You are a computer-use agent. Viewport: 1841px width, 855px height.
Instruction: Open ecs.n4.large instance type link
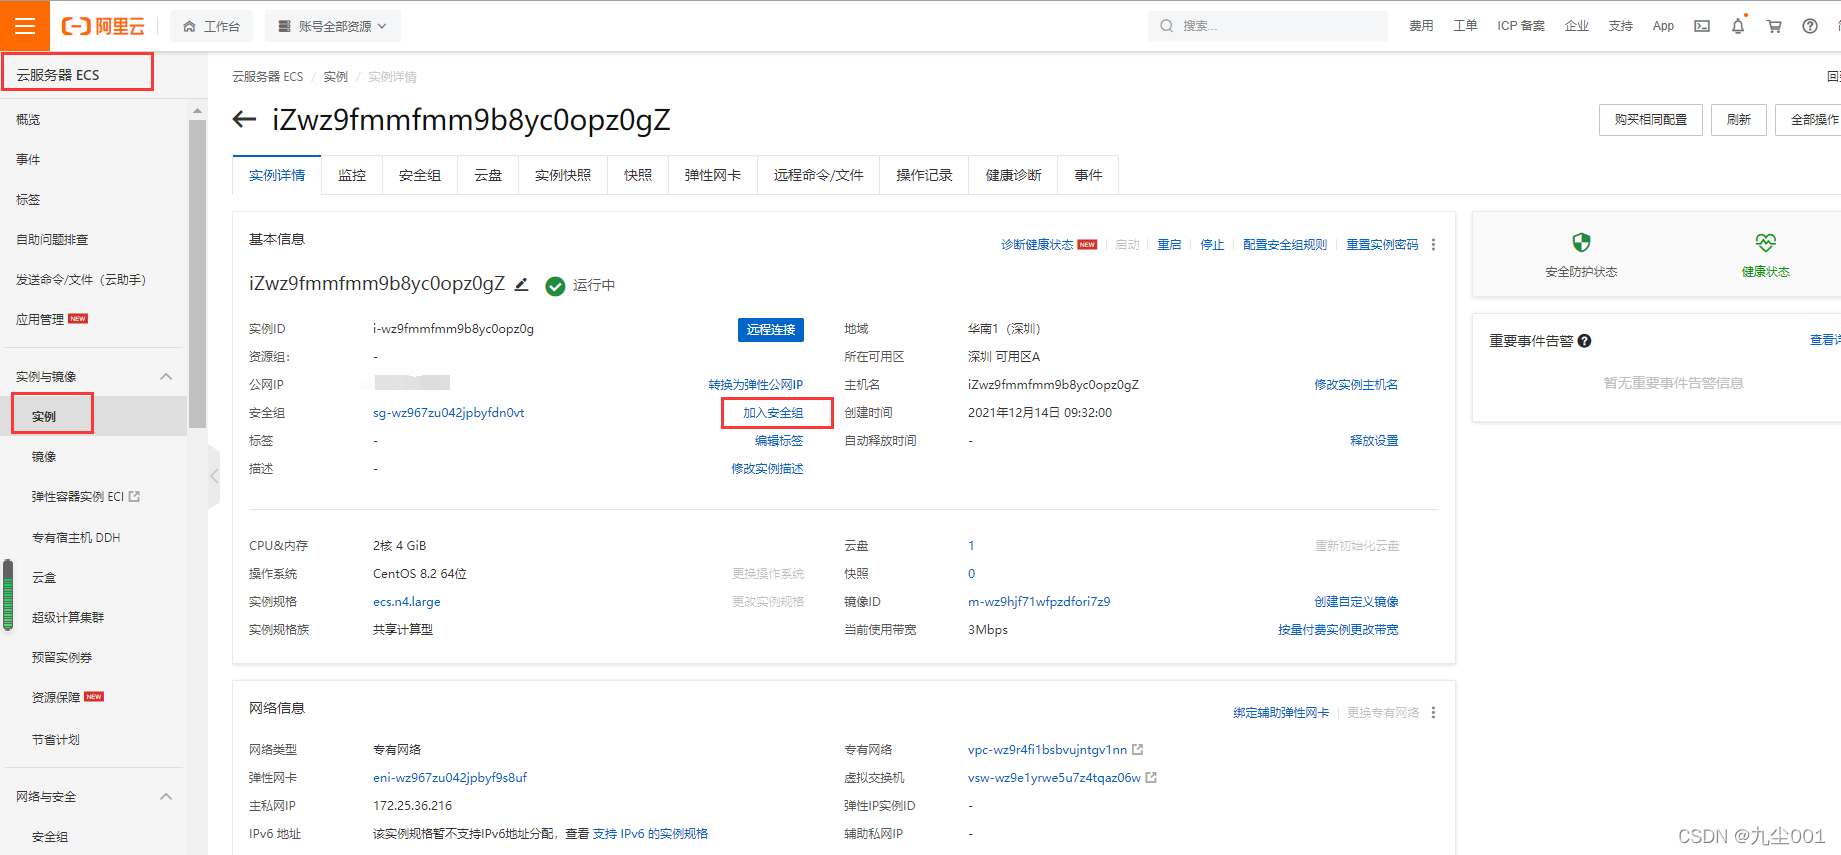[x=406, y=602]
